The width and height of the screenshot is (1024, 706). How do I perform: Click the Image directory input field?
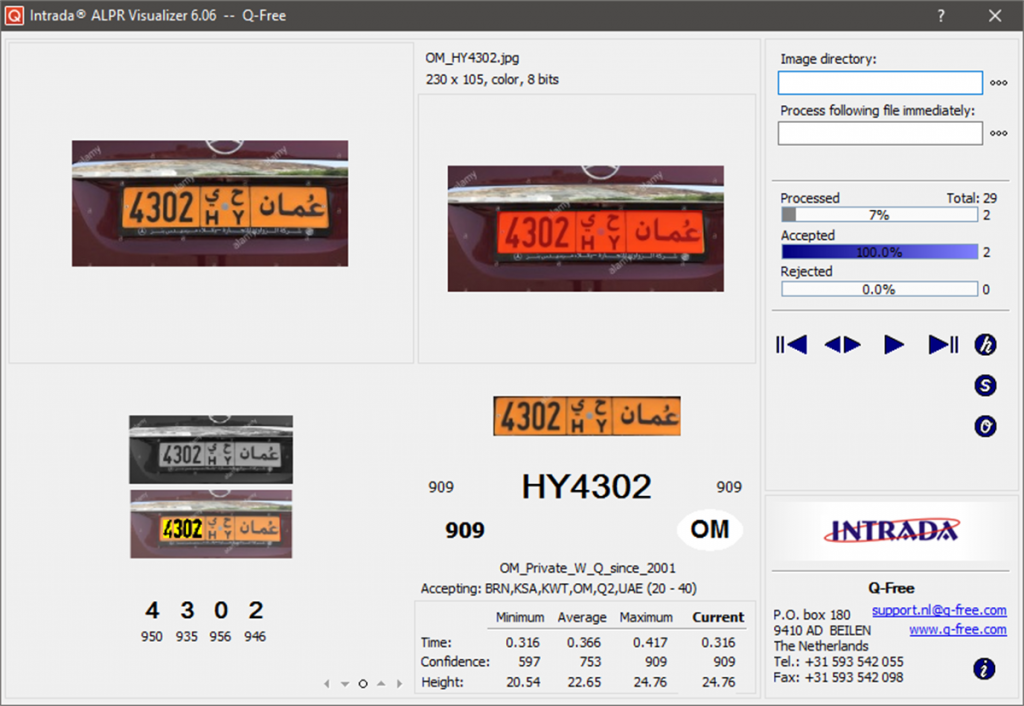click(x=880, y=83)
